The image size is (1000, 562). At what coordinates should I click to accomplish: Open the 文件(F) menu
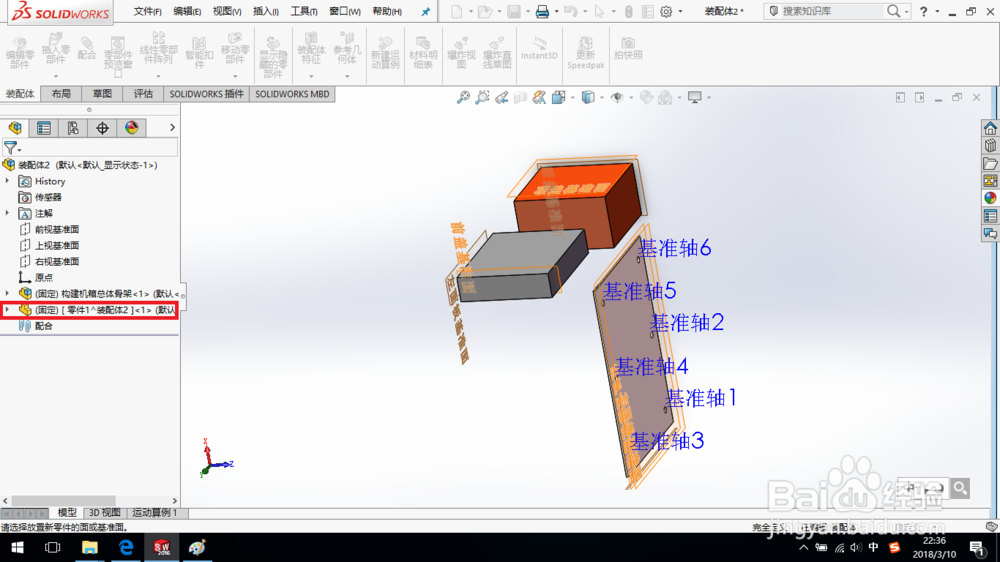click(x=147, y=11)
